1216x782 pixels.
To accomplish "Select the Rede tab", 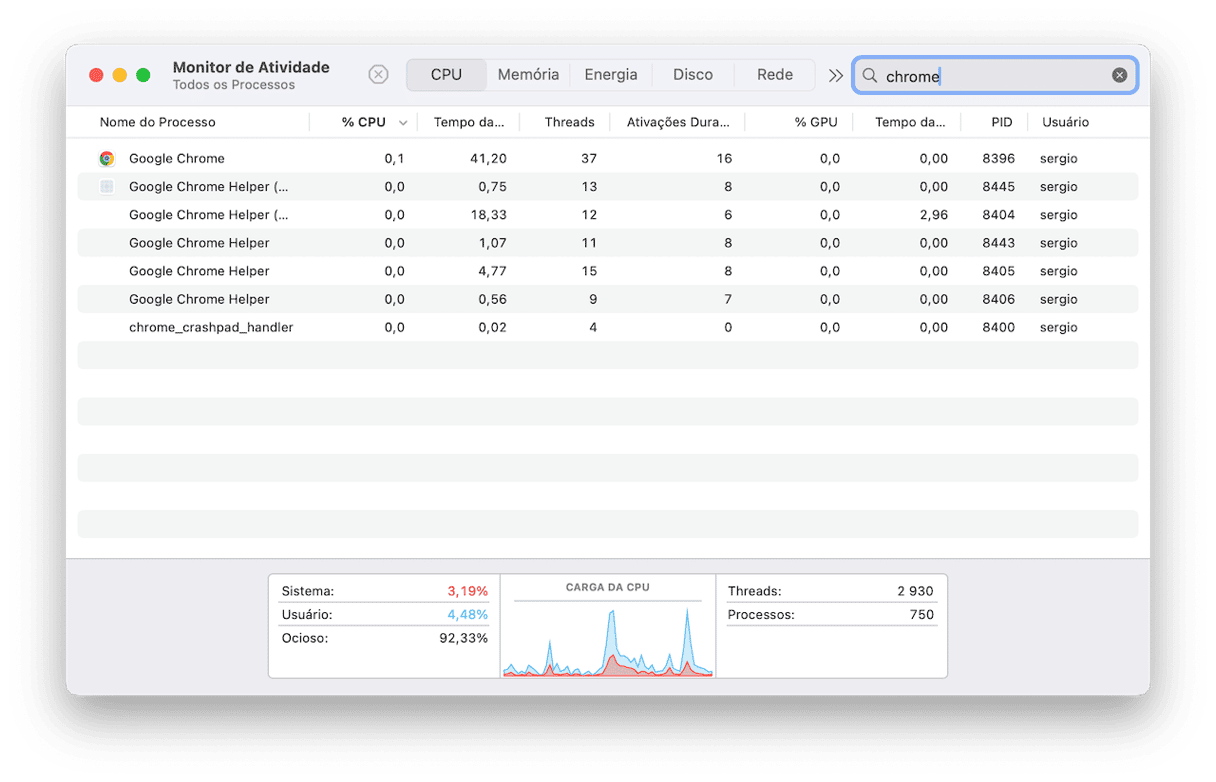I will [775, 75].
